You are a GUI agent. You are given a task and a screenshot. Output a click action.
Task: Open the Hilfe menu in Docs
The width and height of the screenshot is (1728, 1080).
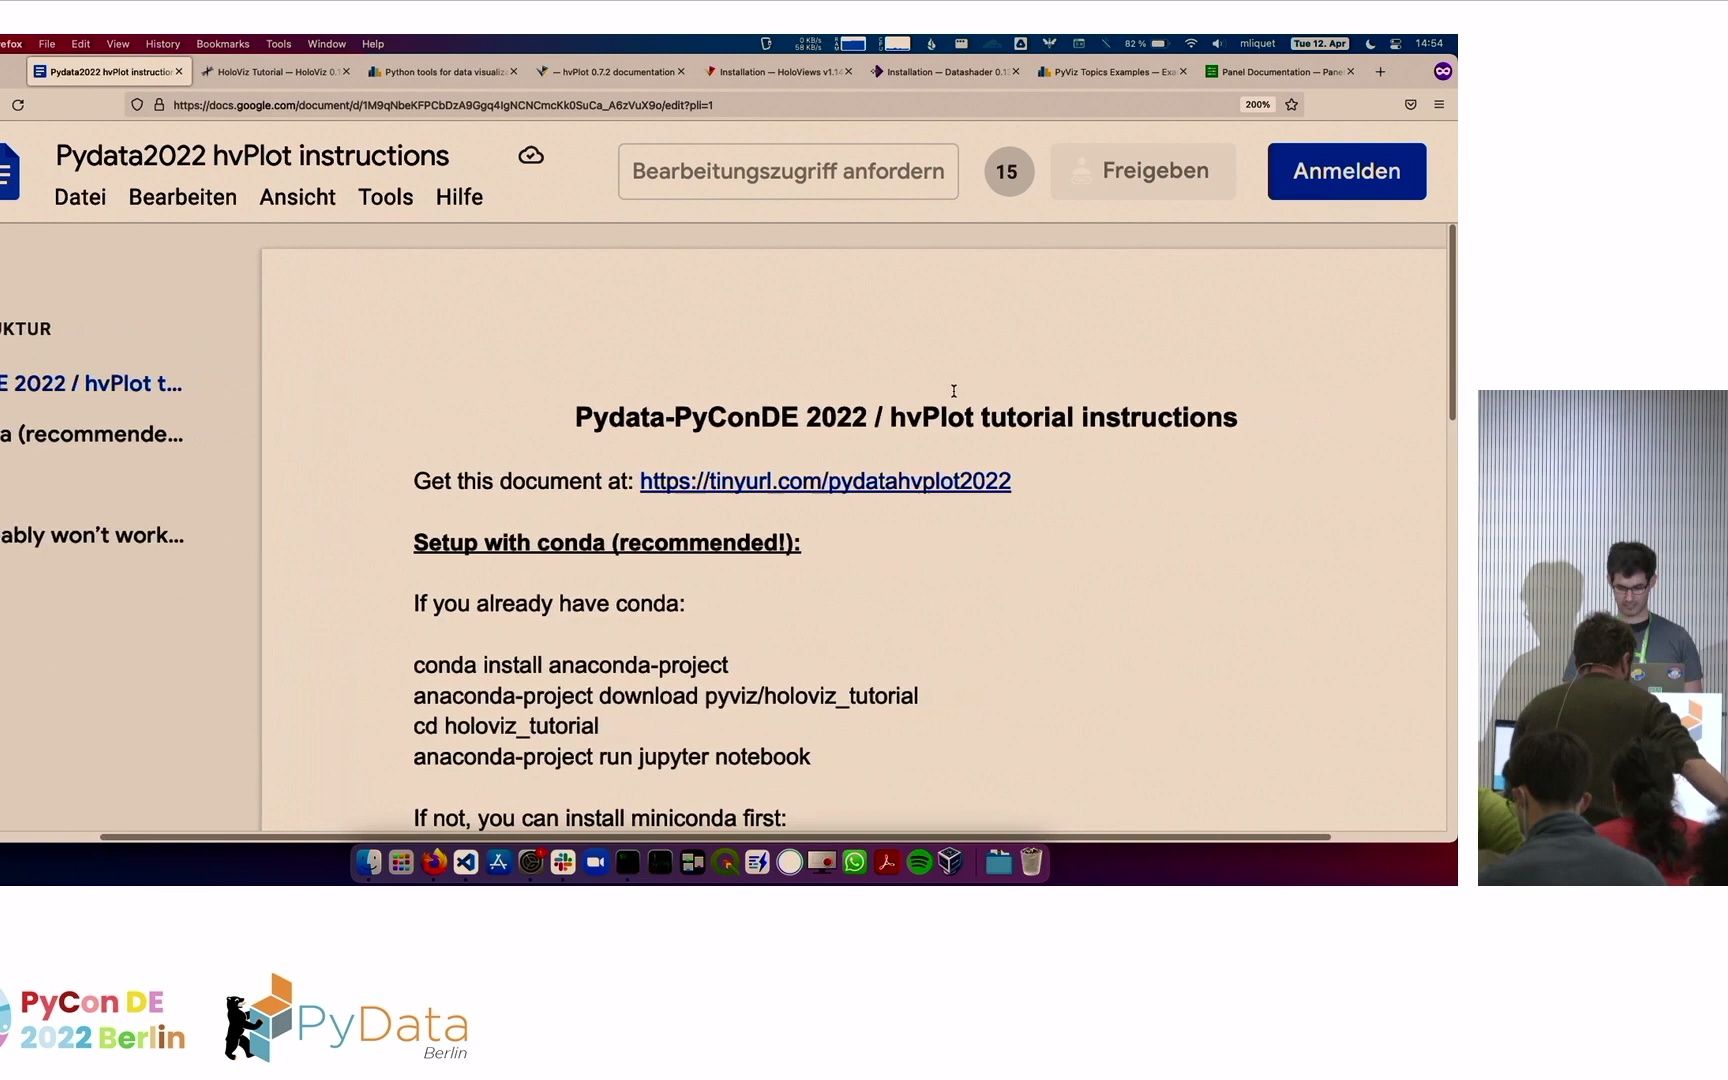[459, 197]
